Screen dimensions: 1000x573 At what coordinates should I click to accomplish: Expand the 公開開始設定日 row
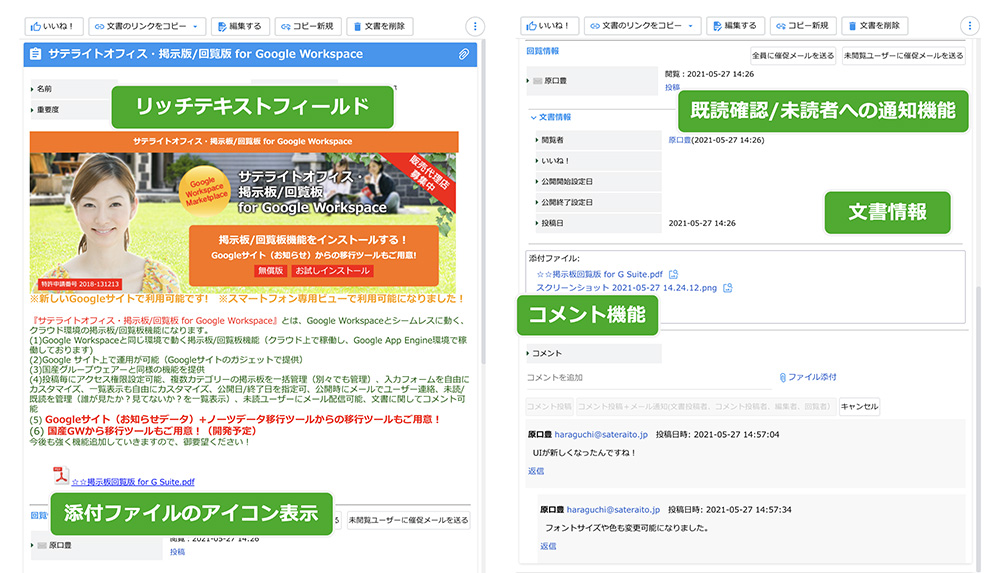click(536, 182)
